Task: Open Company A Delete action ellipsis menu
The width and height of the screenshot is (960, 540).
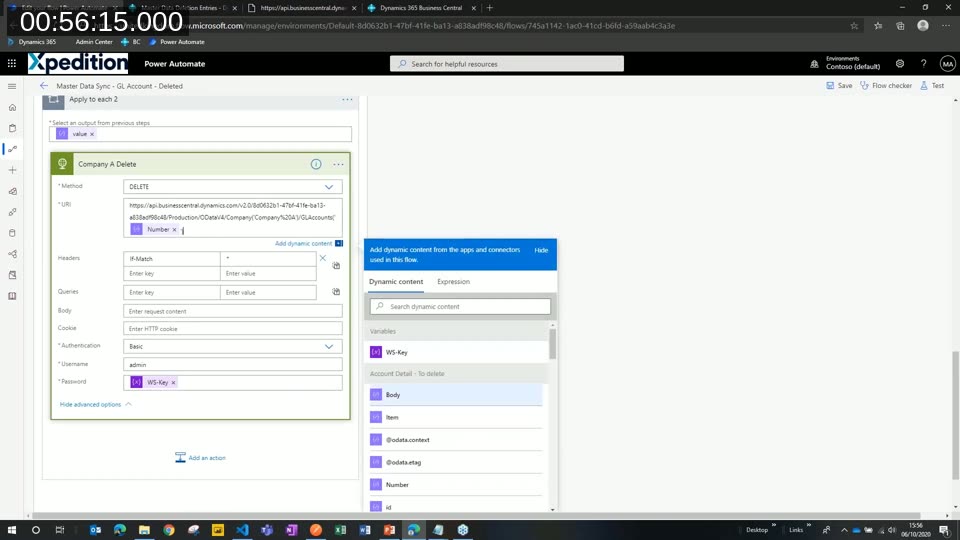Action: pos(338,164)
